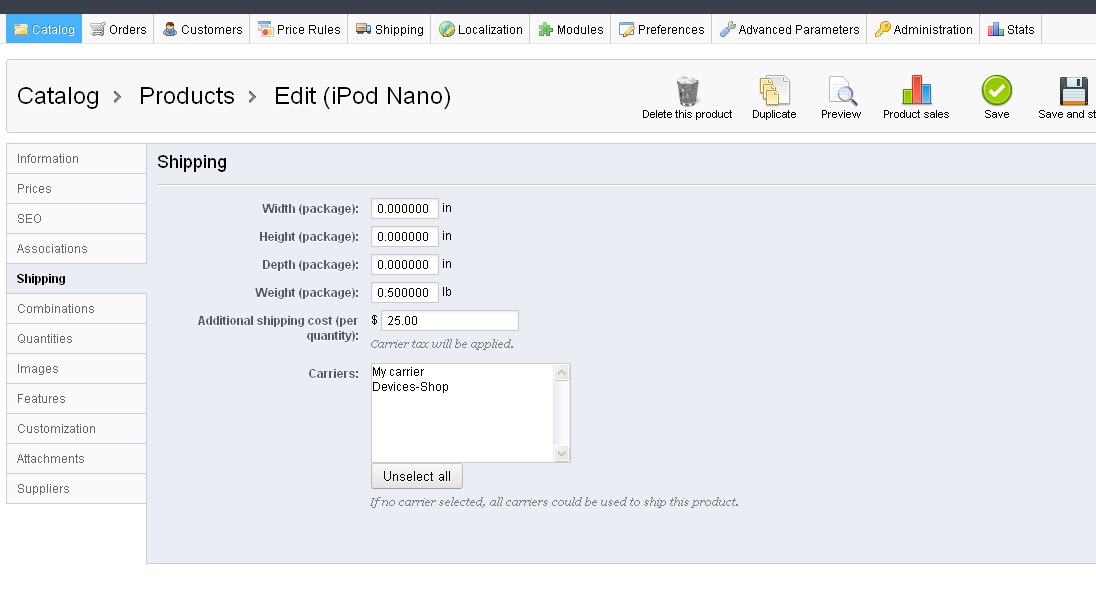1096x599 pixels.
Task: Open the product Preview icon
Action: coord(841,91)
